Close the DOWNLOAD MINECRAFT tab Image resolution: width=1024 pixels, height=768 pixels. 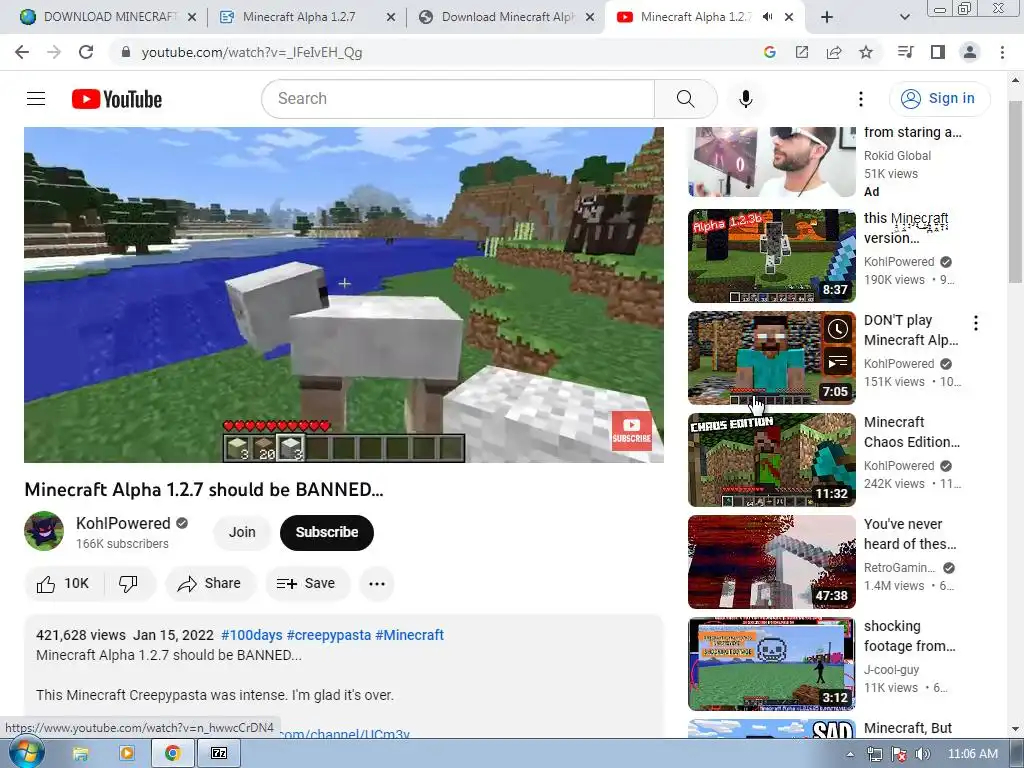pos(192,18)
